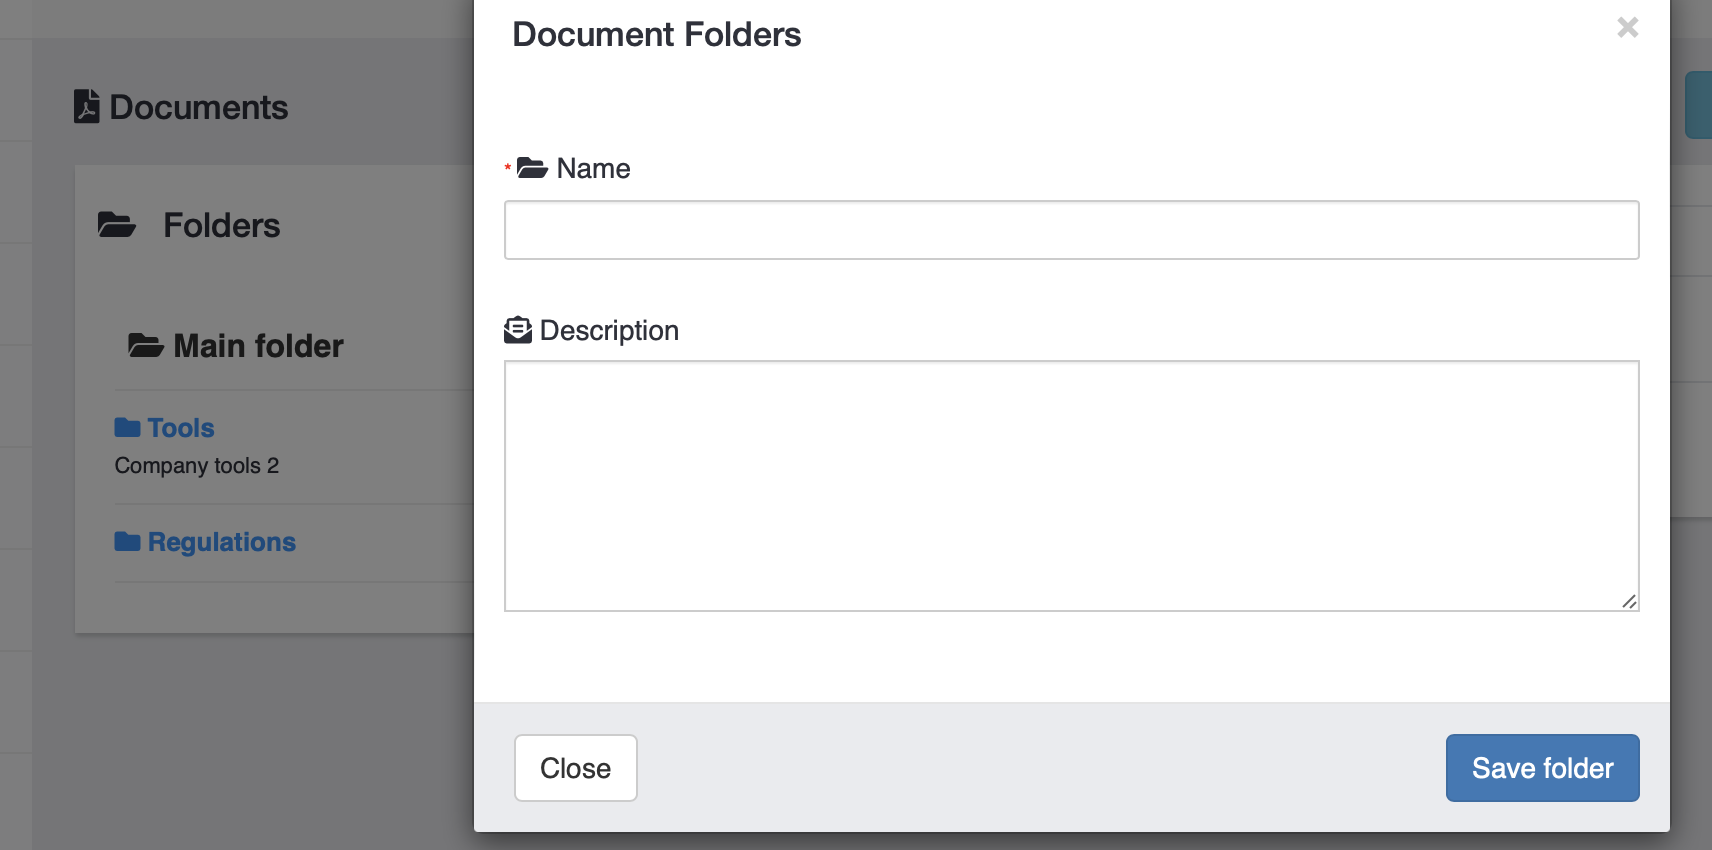Click the Name field label
This screenshot has width=1712, height=850.
click(x=593, y=168)
